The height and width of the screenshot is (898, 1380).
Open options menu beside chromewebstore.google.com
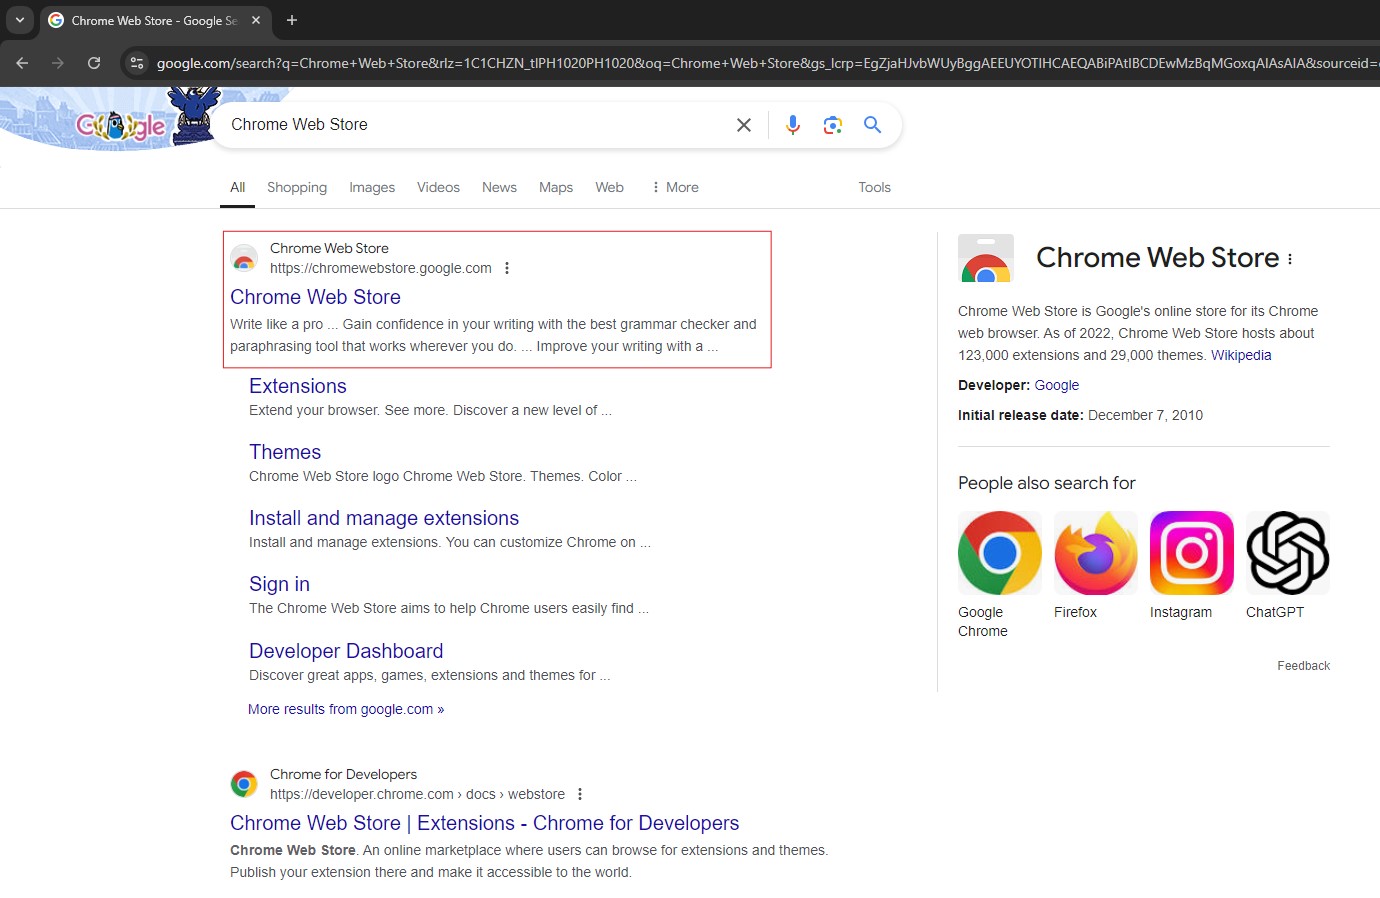(507, 268)
